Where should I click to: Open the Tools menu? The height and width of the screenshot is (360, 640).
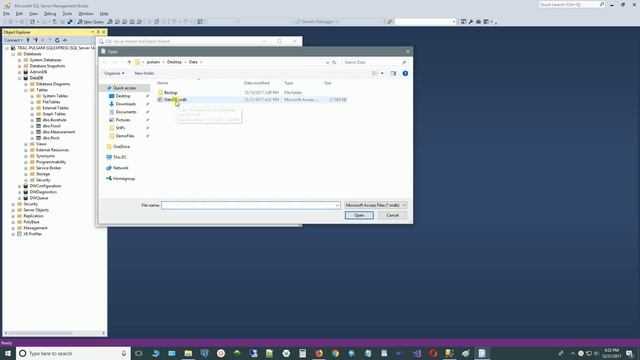67,13
